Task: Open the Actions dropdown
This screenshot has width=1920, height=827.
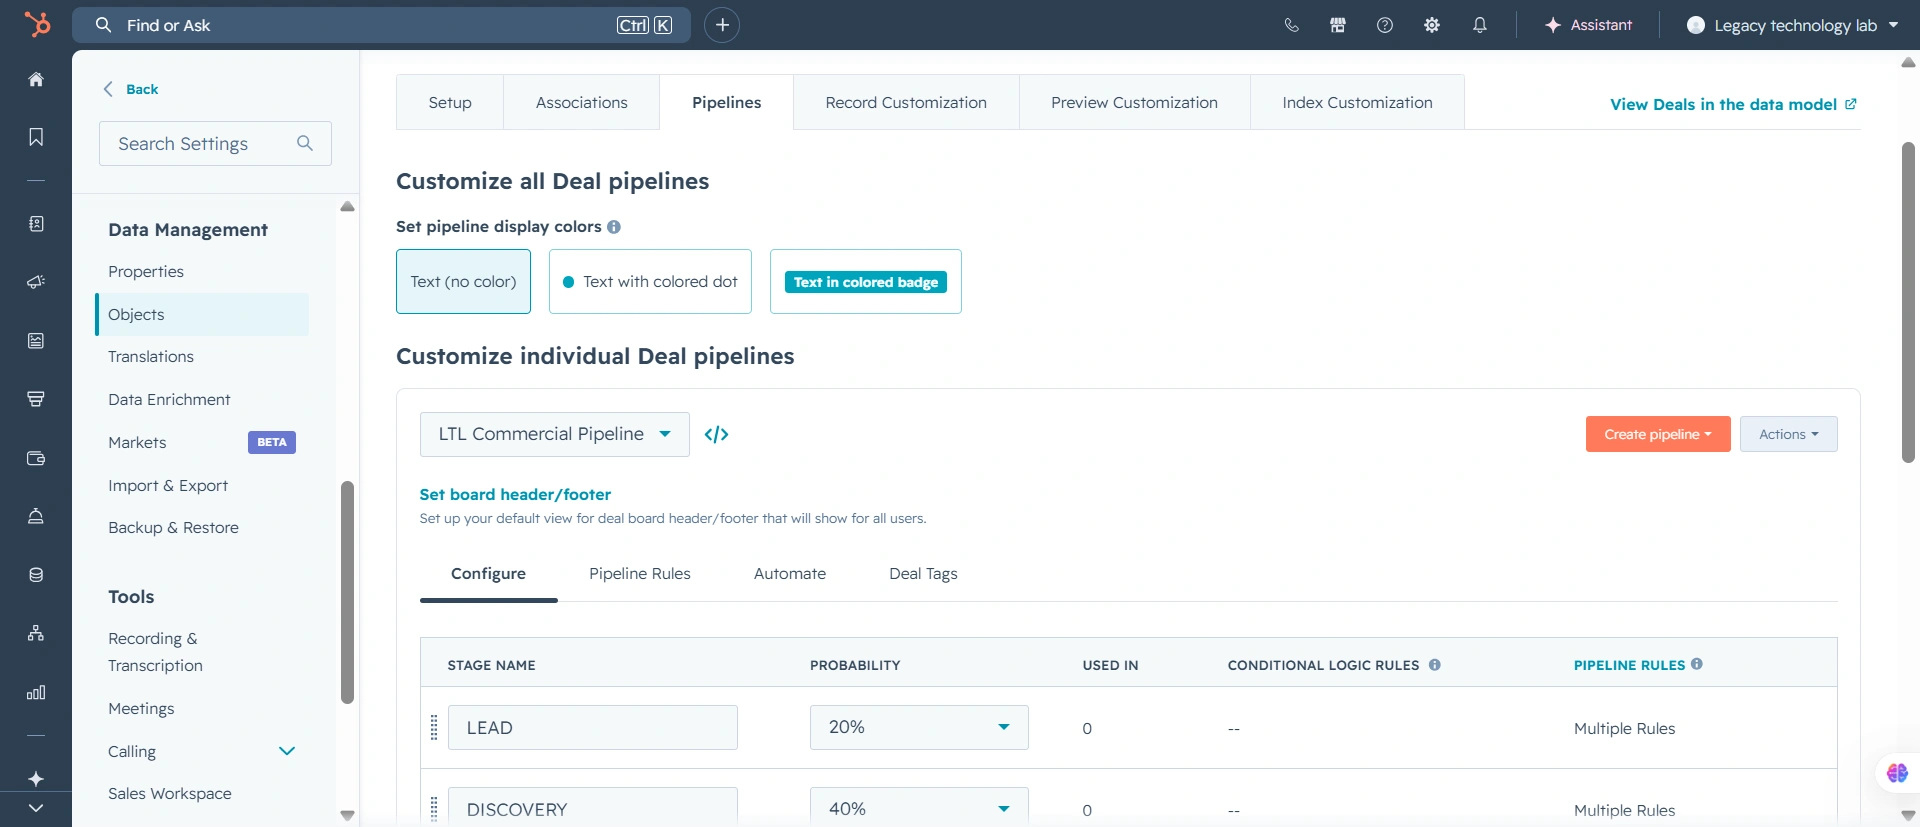Action: pyautogui.click(x=1788, y=434)
